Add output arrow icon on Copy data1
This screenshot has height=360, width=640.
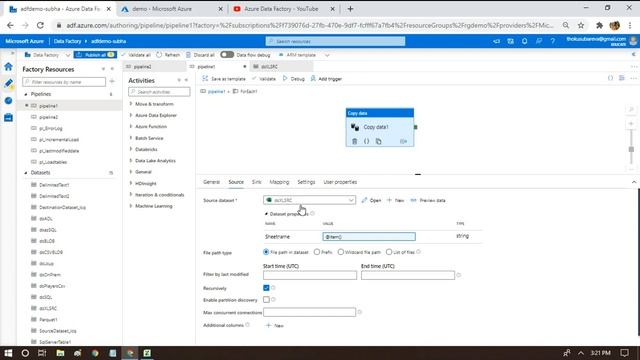pos(403,141)
